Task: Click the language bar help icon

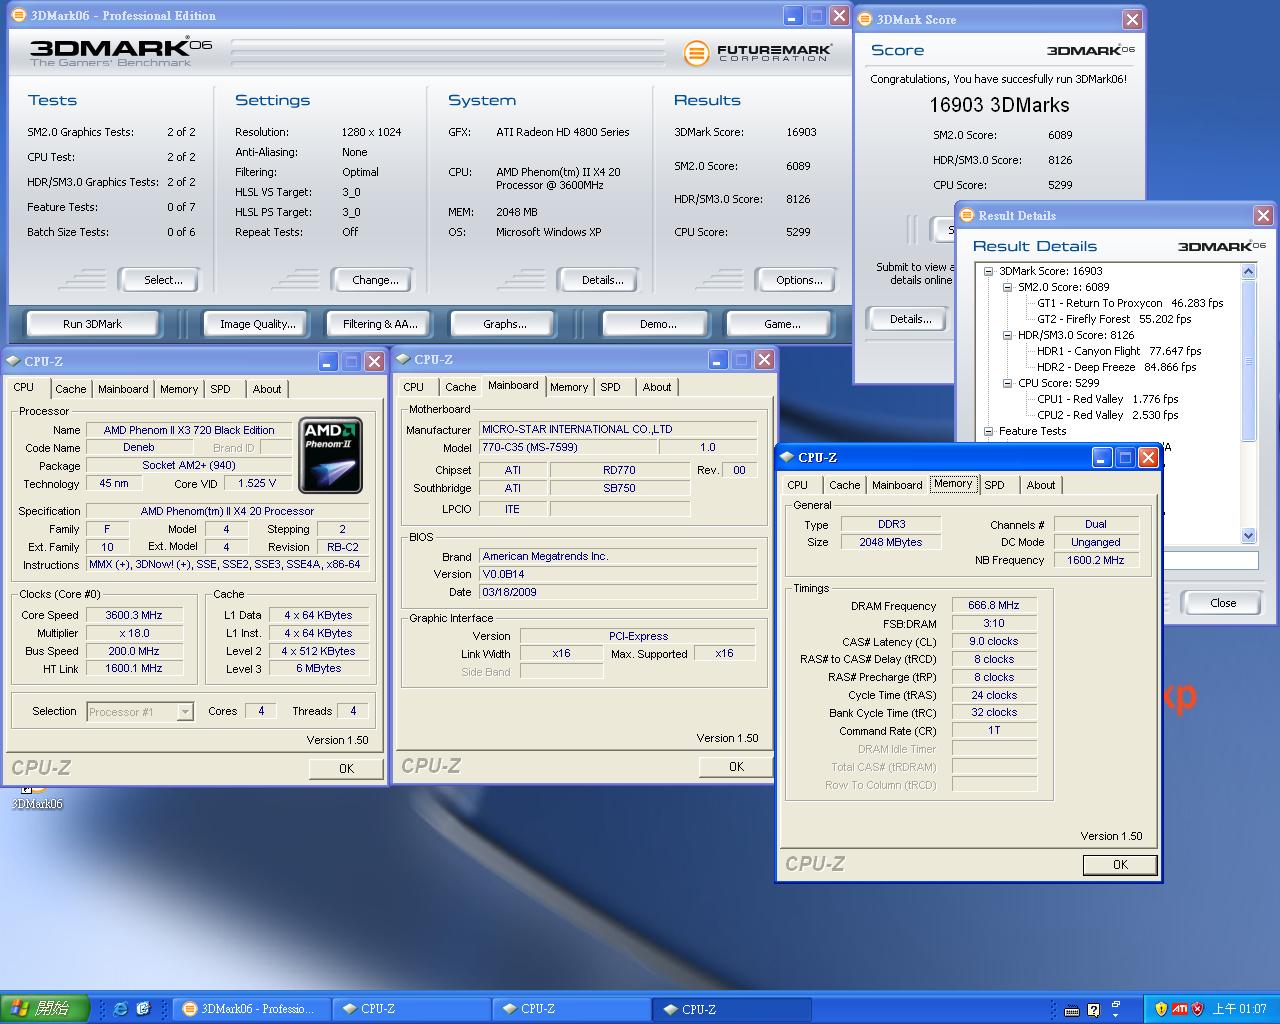Action: [x=1094, y=1010]
